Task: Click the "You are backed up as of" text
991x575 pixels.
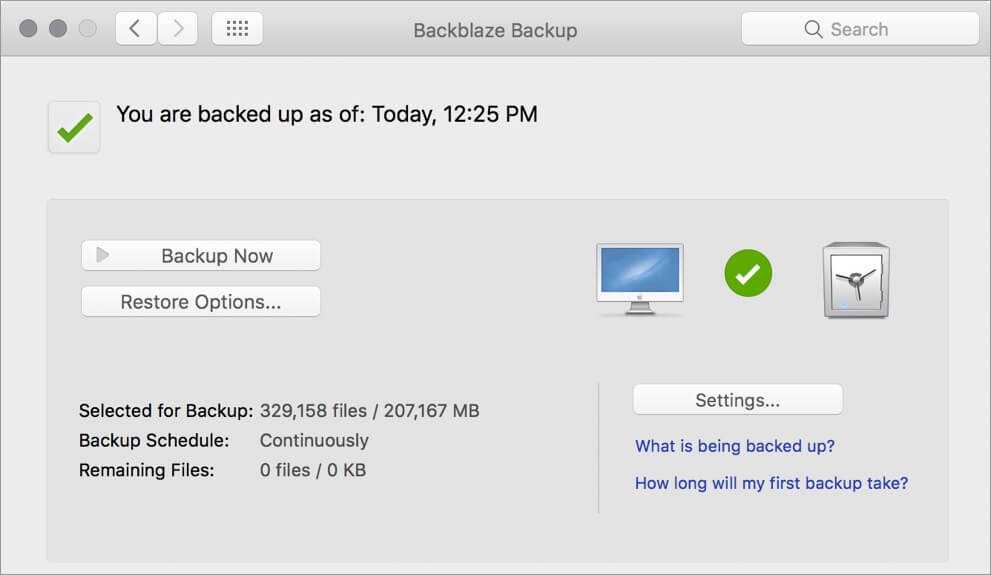Action: point(327,114)
